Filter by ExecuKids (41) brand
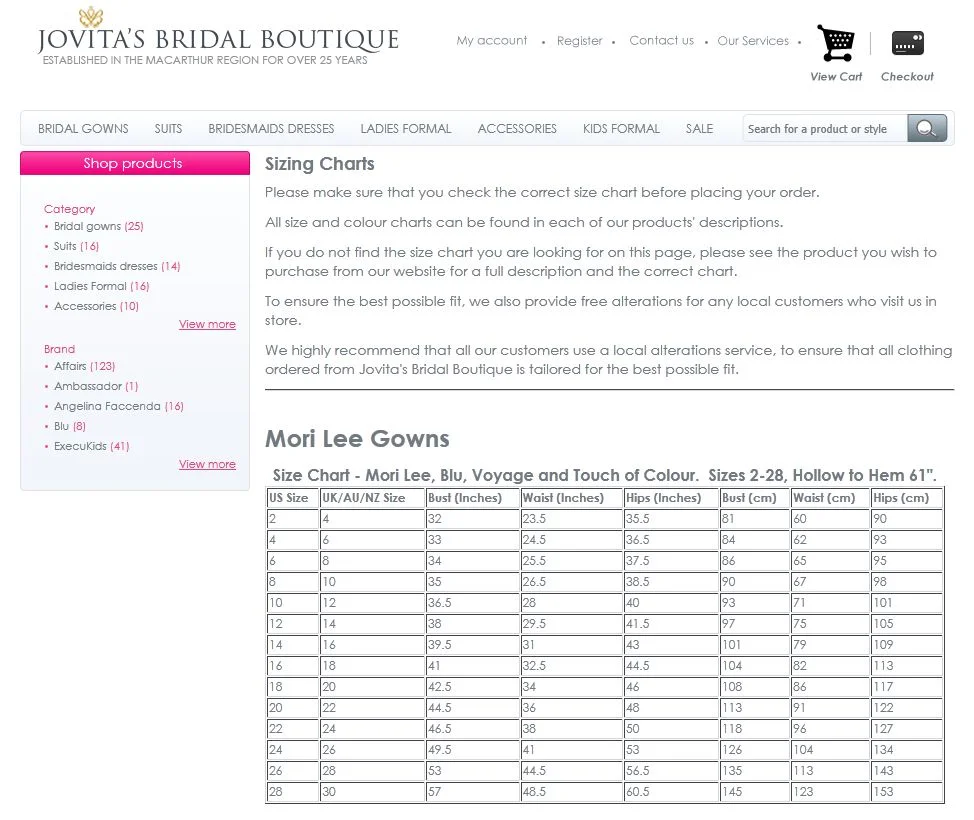Screen dimensions: 974x820 (91, 445)
